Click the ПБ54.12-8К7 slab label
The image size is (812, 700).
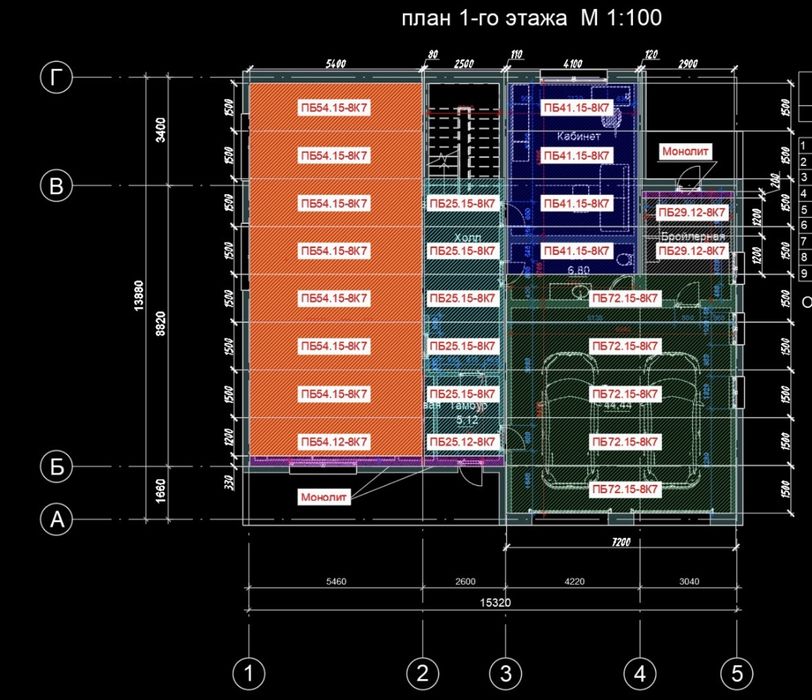(334, 442)
